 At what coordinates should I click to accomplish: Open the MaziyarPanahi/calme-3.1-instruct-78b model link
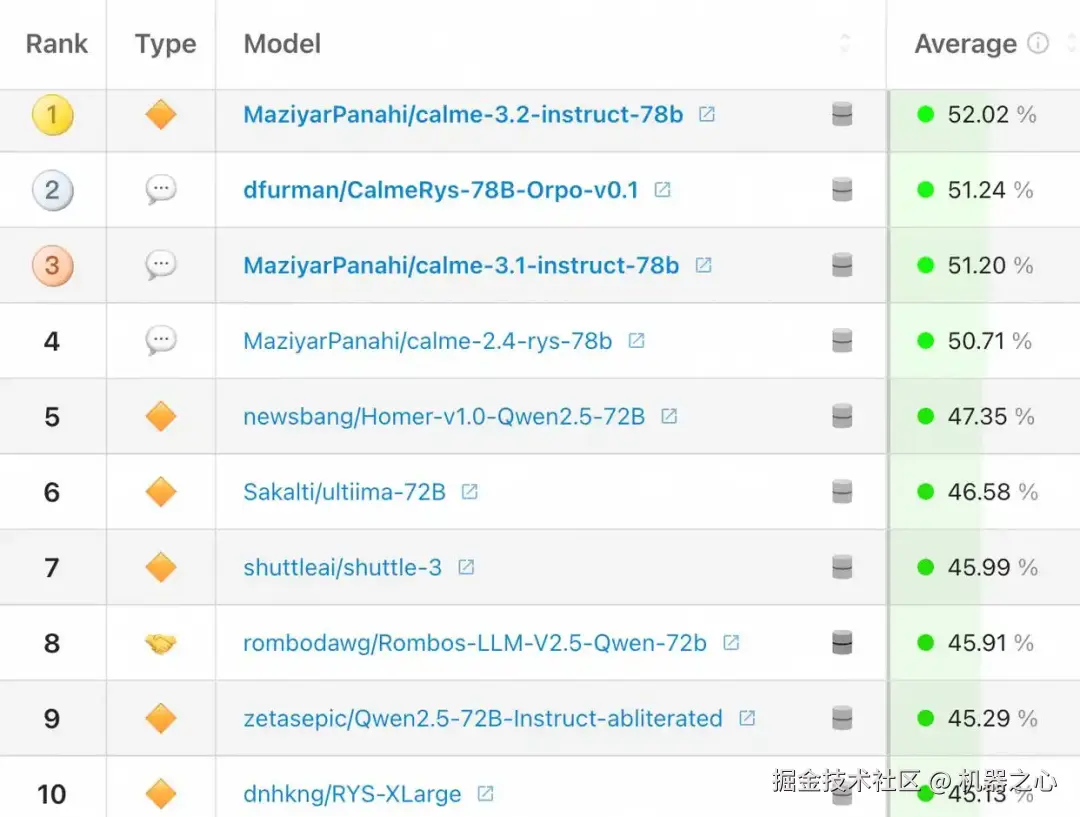tap(461, 266)
